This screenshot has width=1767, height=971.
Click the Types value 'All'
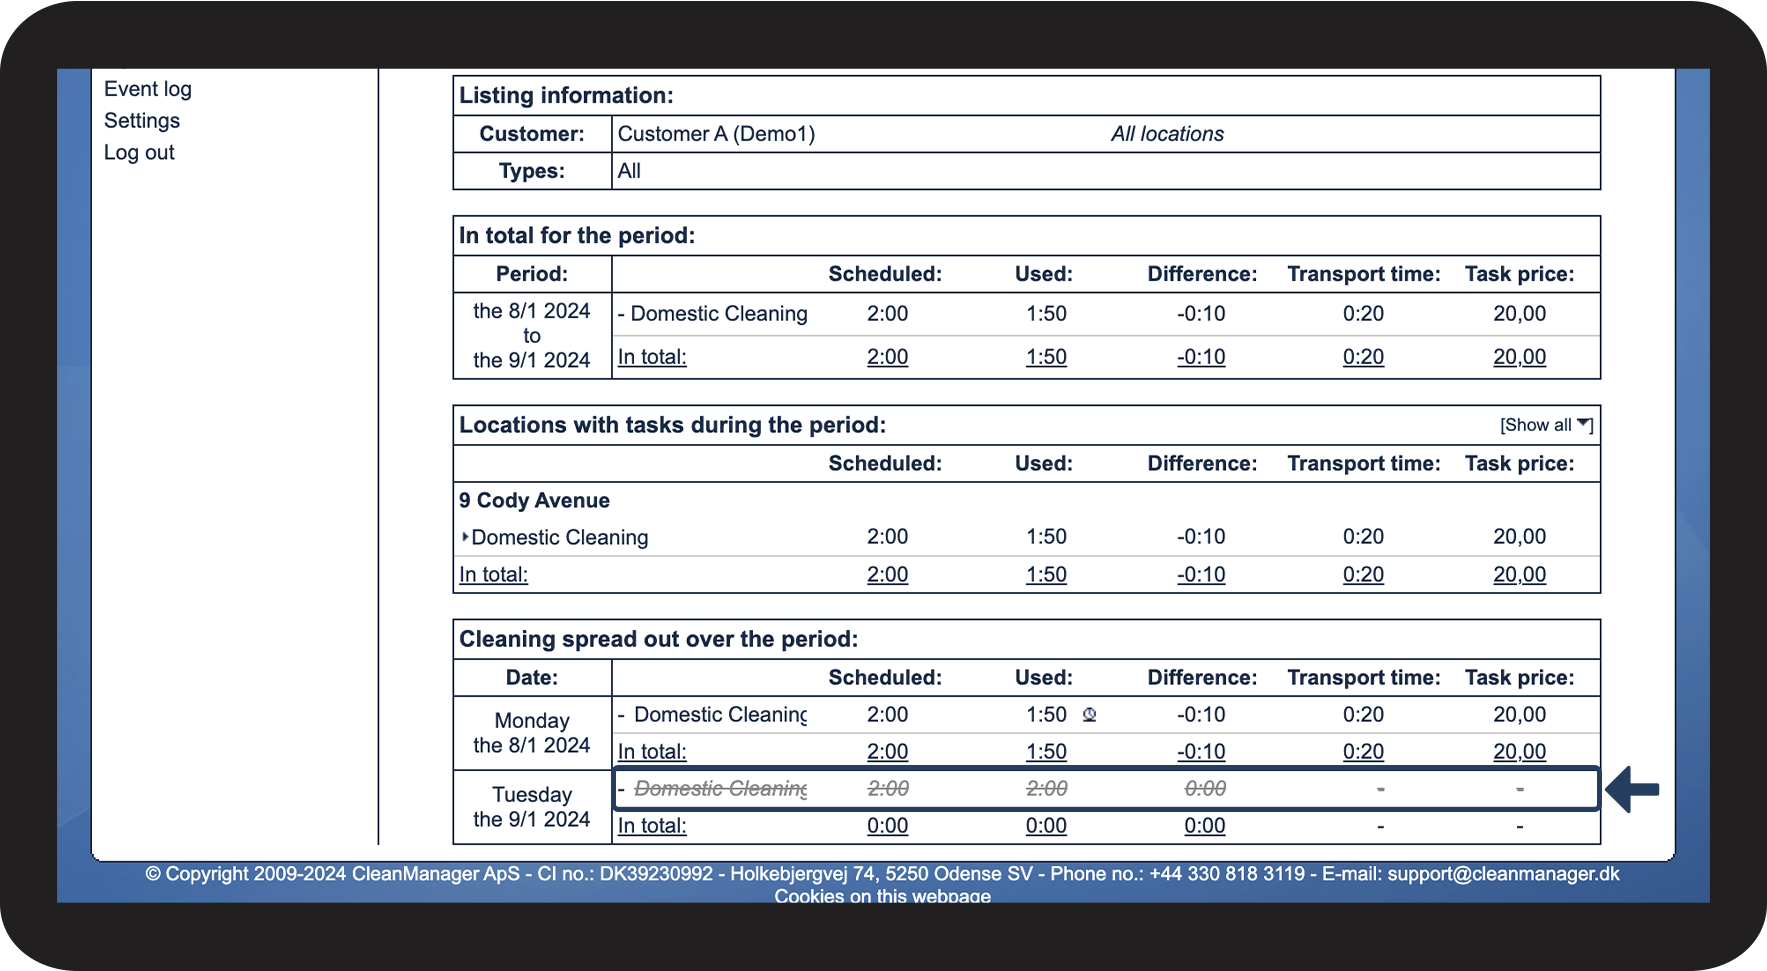629,171
